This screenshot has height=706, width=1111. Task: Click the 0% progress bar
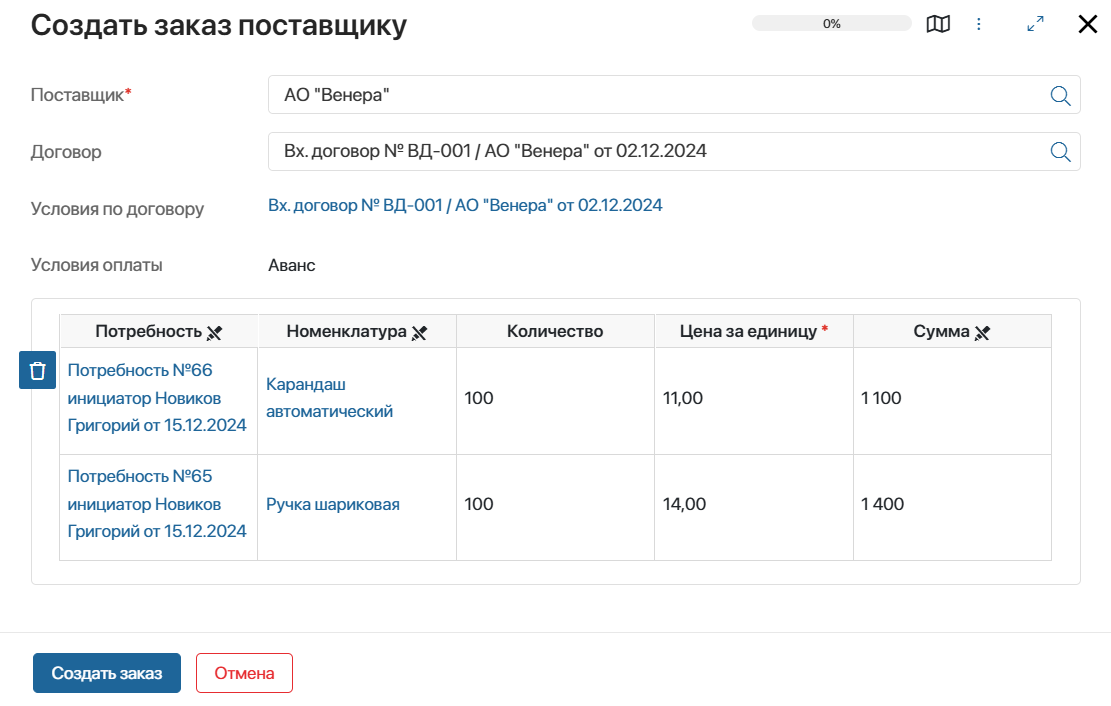tap(832, 23)
